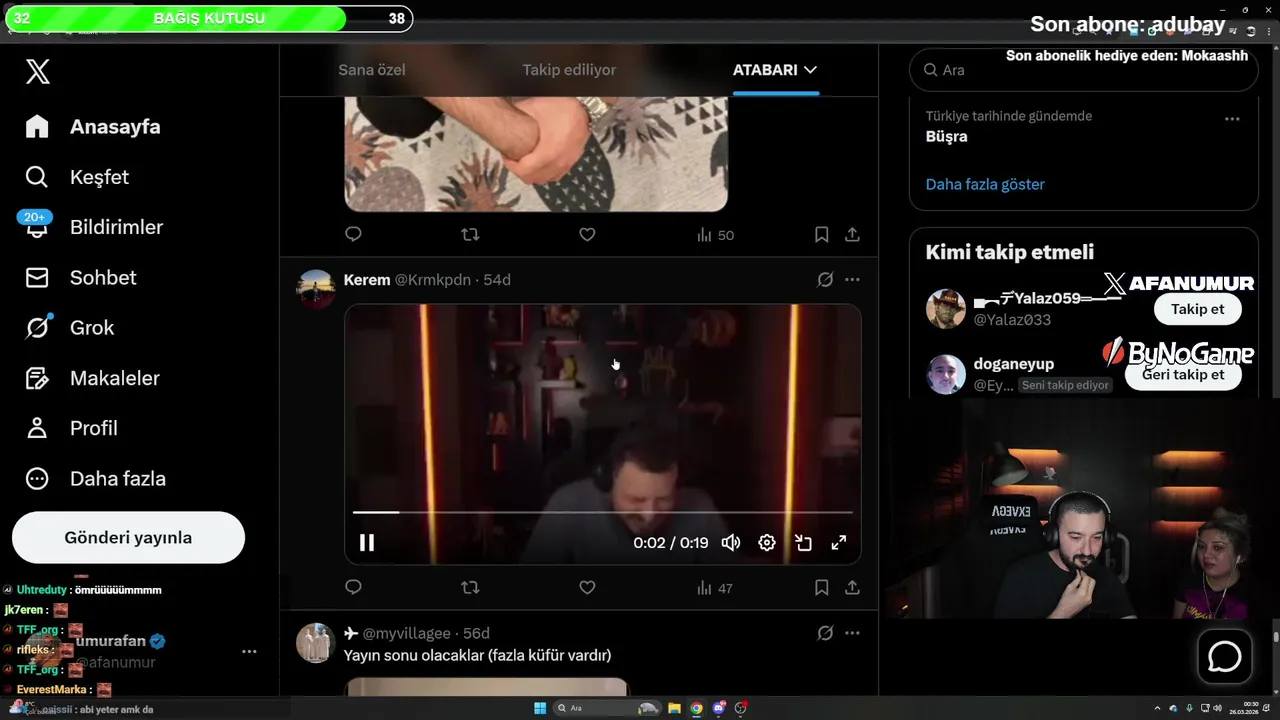This screenshot has height=720, width=1280.
Task: View analytics showing 50 views
Action: pyautogui.click(x=715, y=235)
